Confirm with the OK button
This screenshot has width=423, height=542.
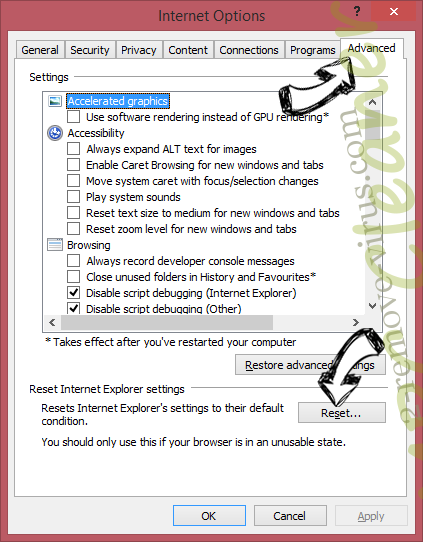pos(209,516)
